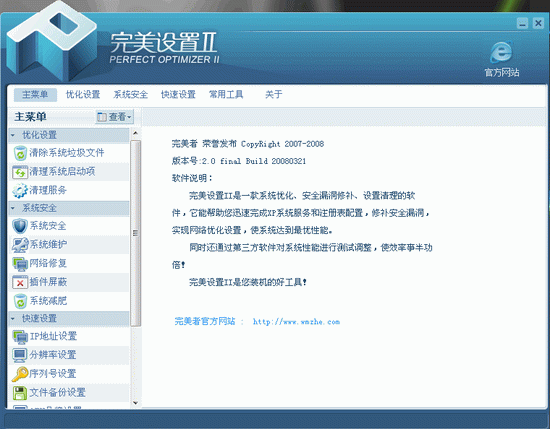
Task: Select IP地址设置 in the sidebar
Action: (69, 336)
